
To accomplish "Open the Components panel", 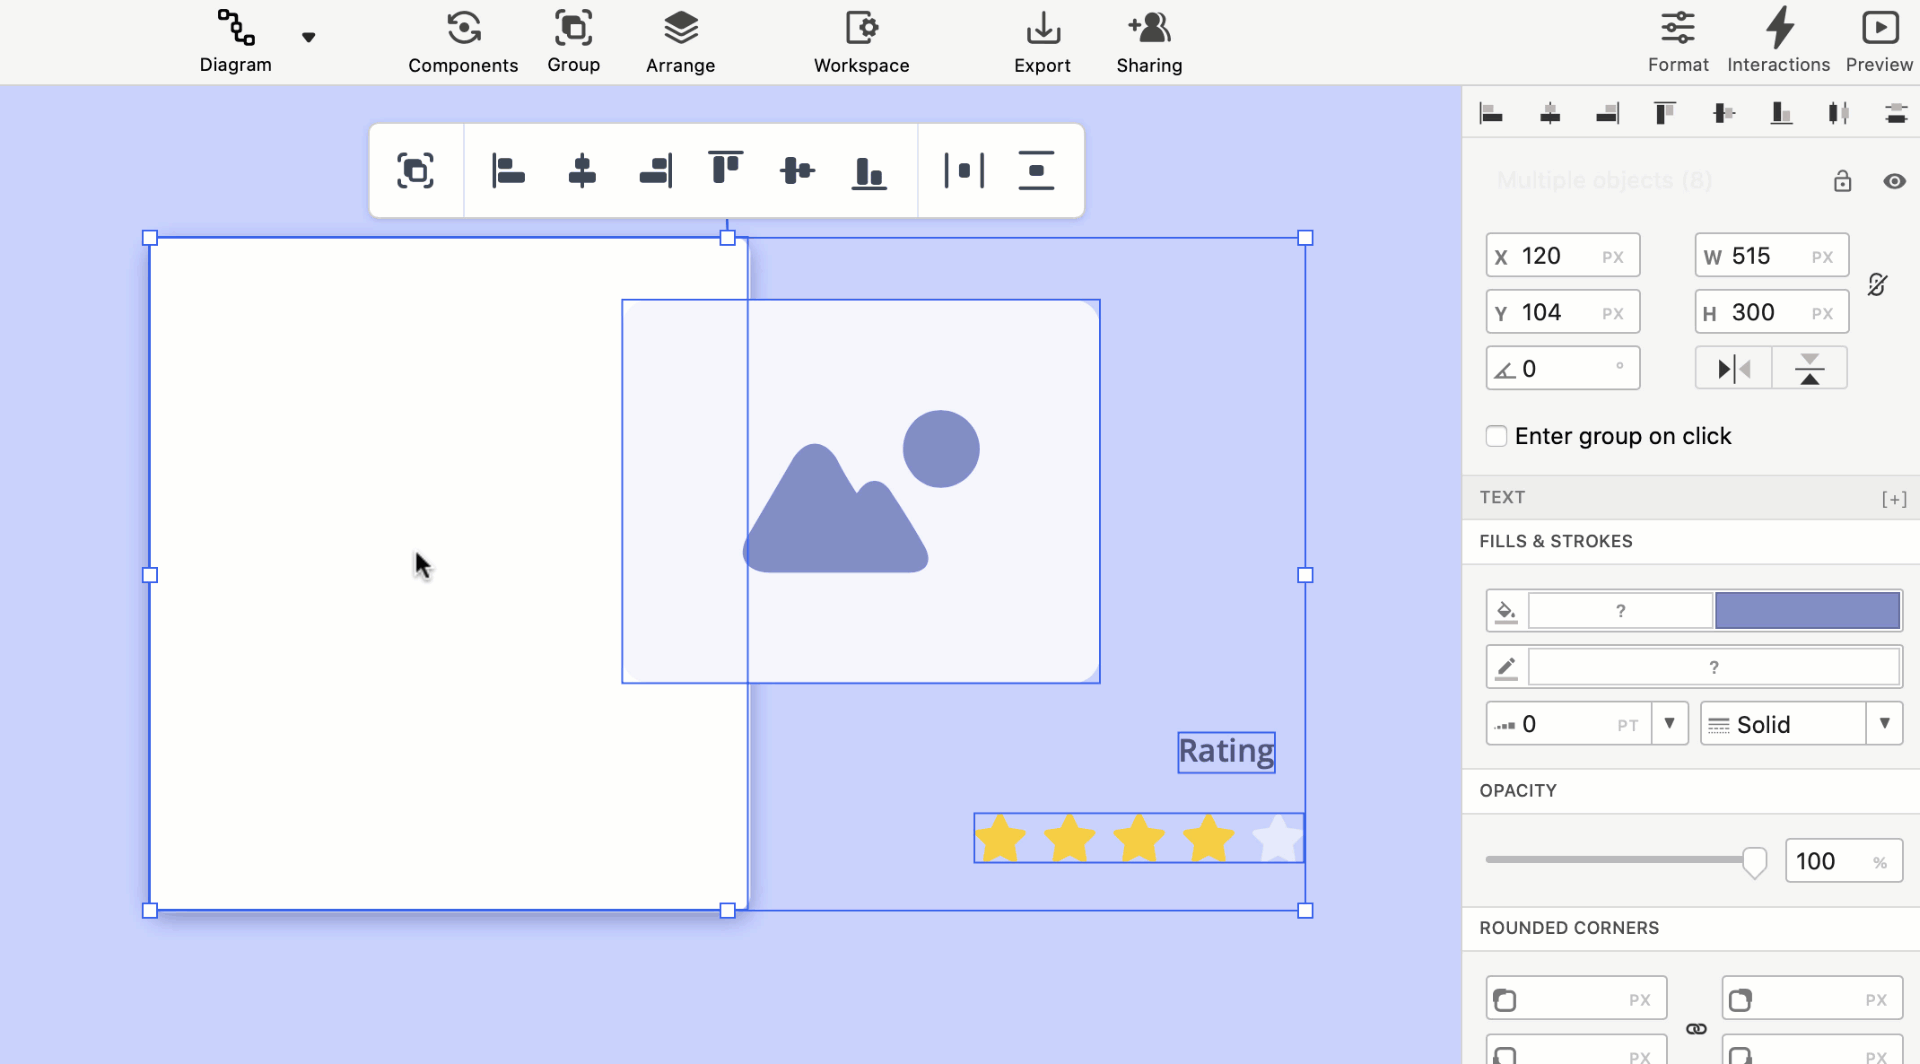I will [463, 40].
